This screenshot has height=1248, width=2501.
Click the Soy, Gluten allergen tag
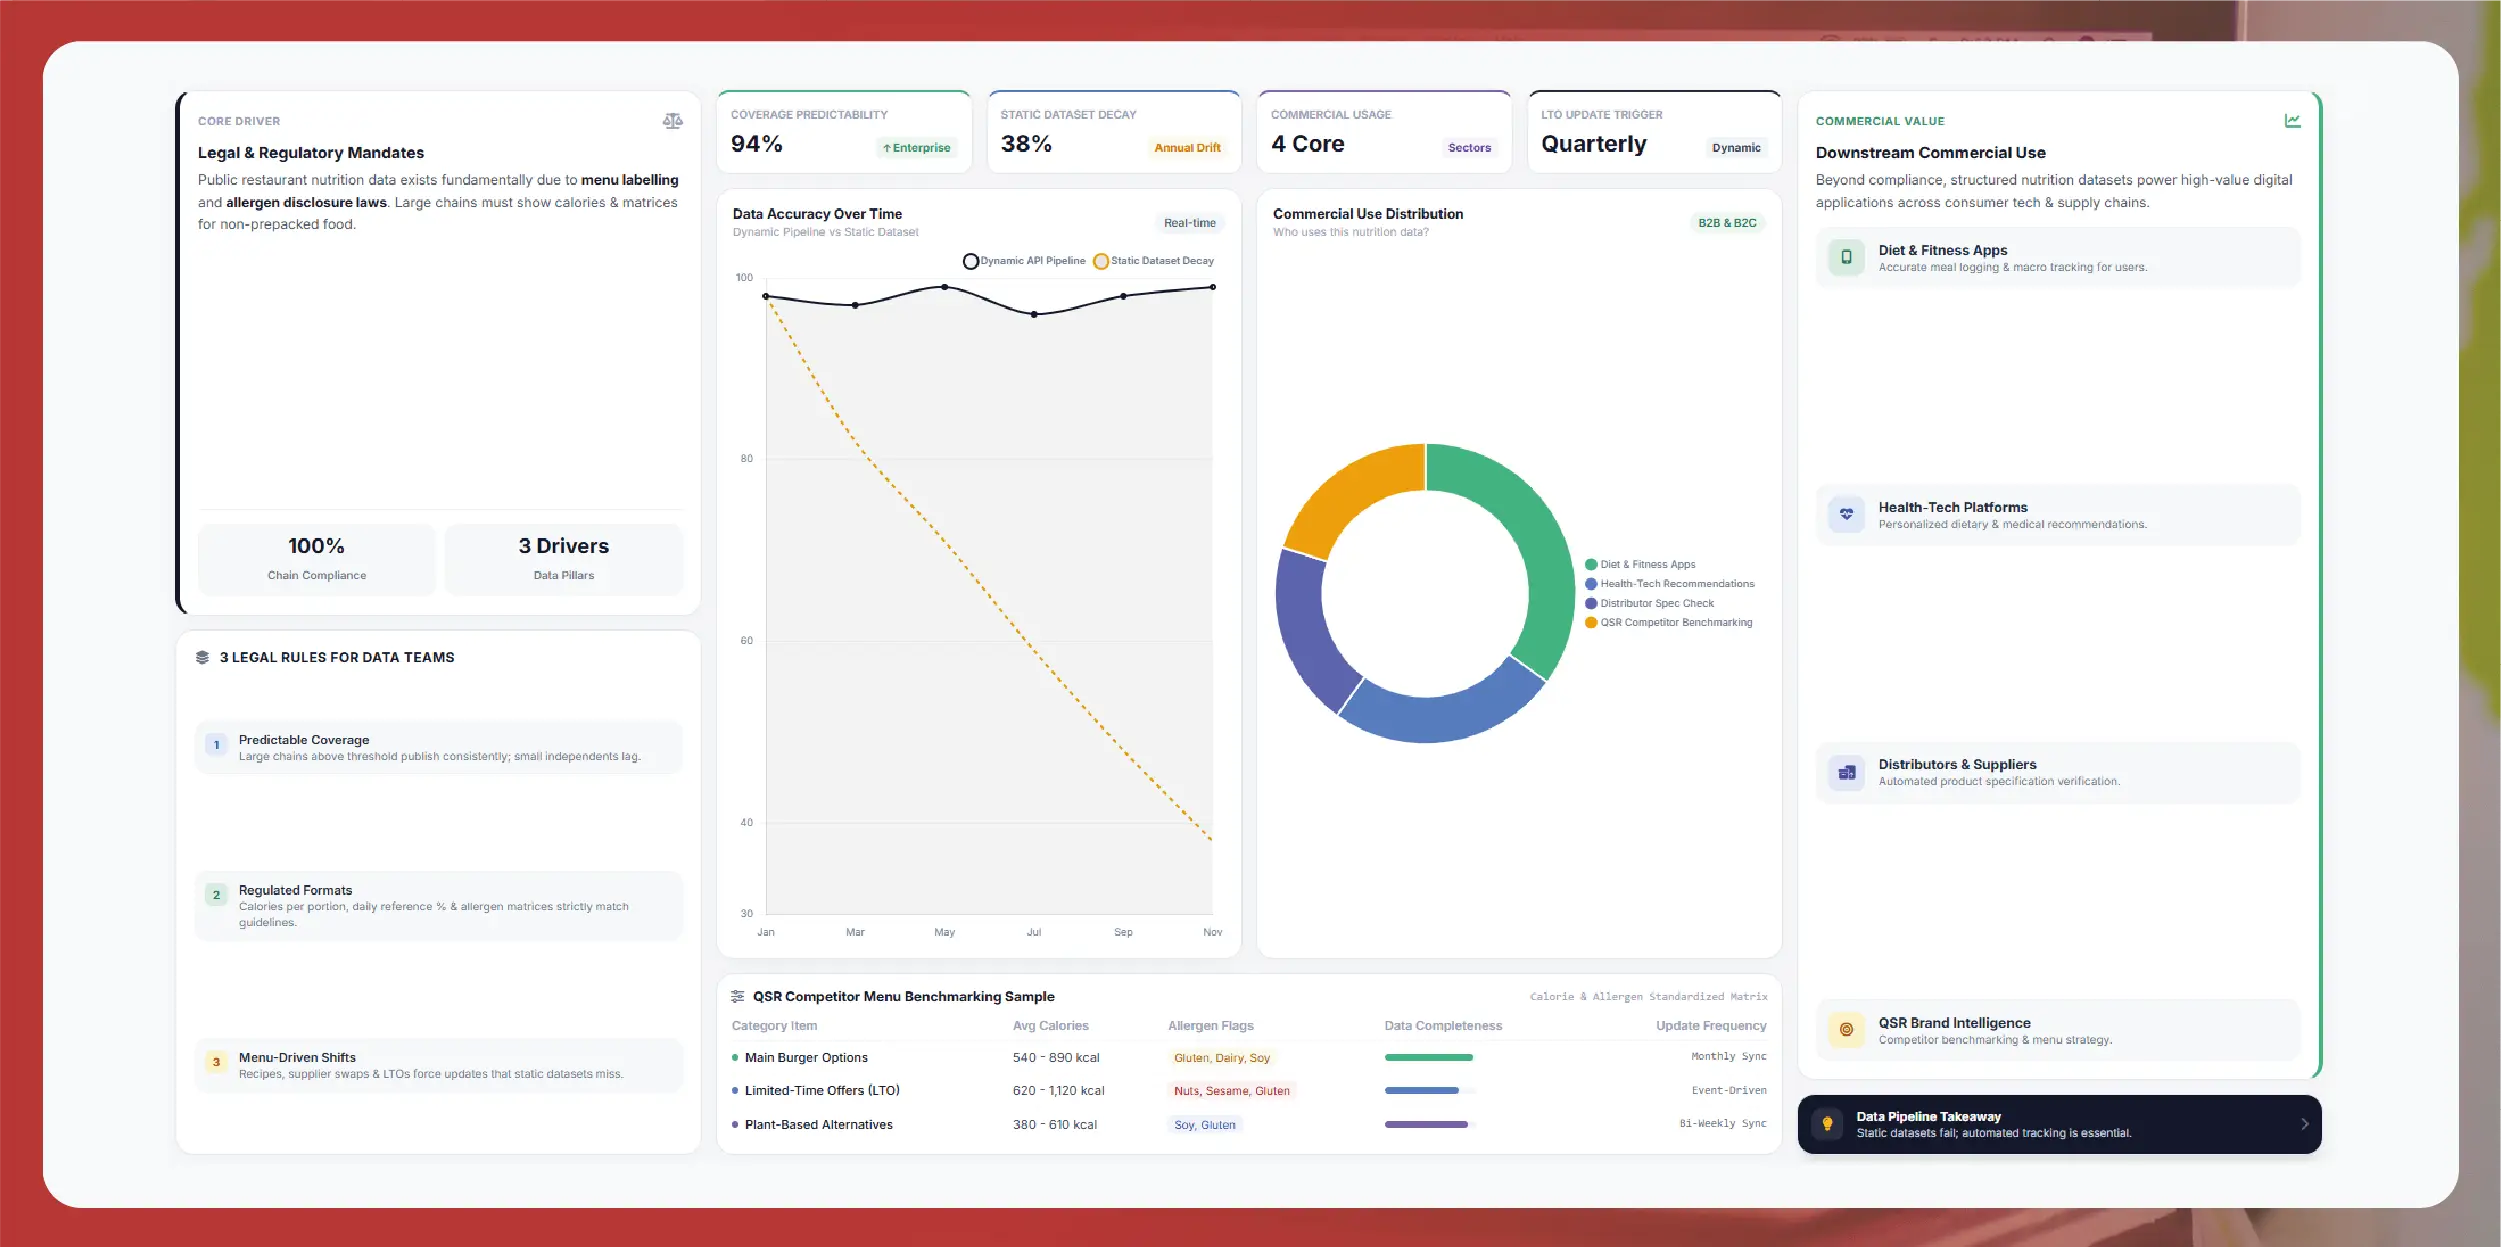pyautogui.click(x=1205, y=1125)
